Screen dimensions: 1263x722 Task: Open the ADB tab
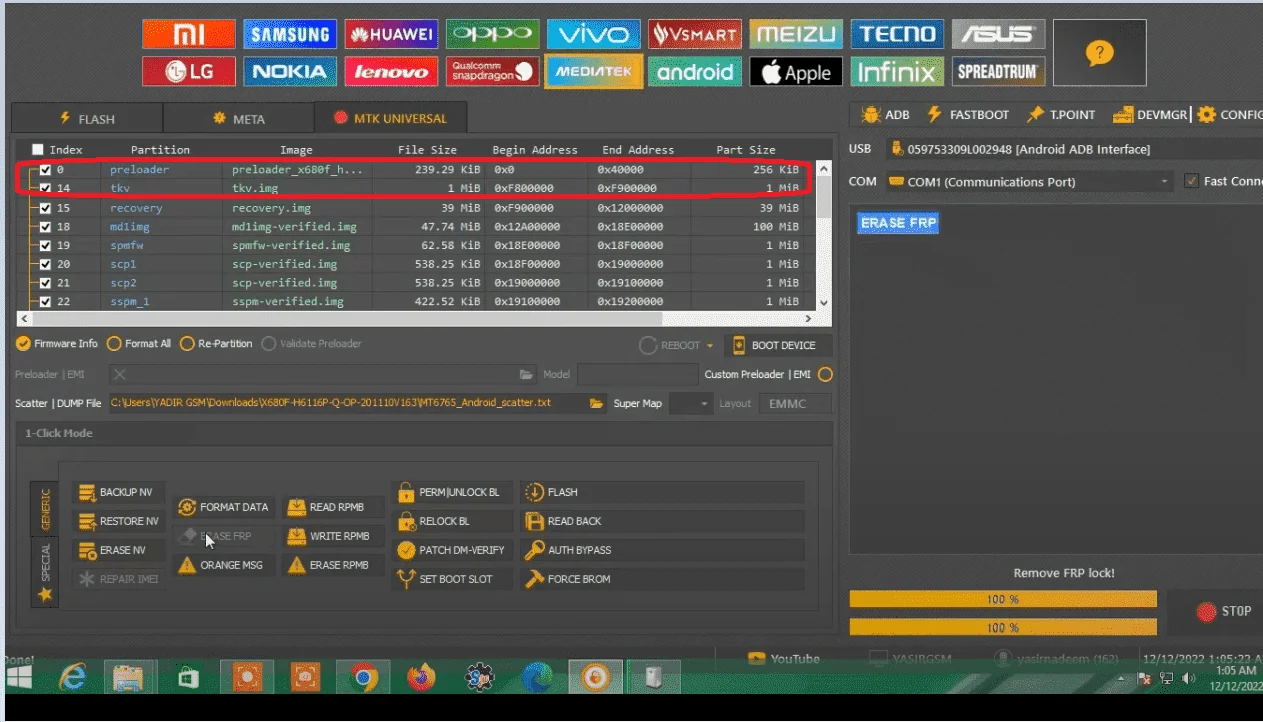[885, 114]
